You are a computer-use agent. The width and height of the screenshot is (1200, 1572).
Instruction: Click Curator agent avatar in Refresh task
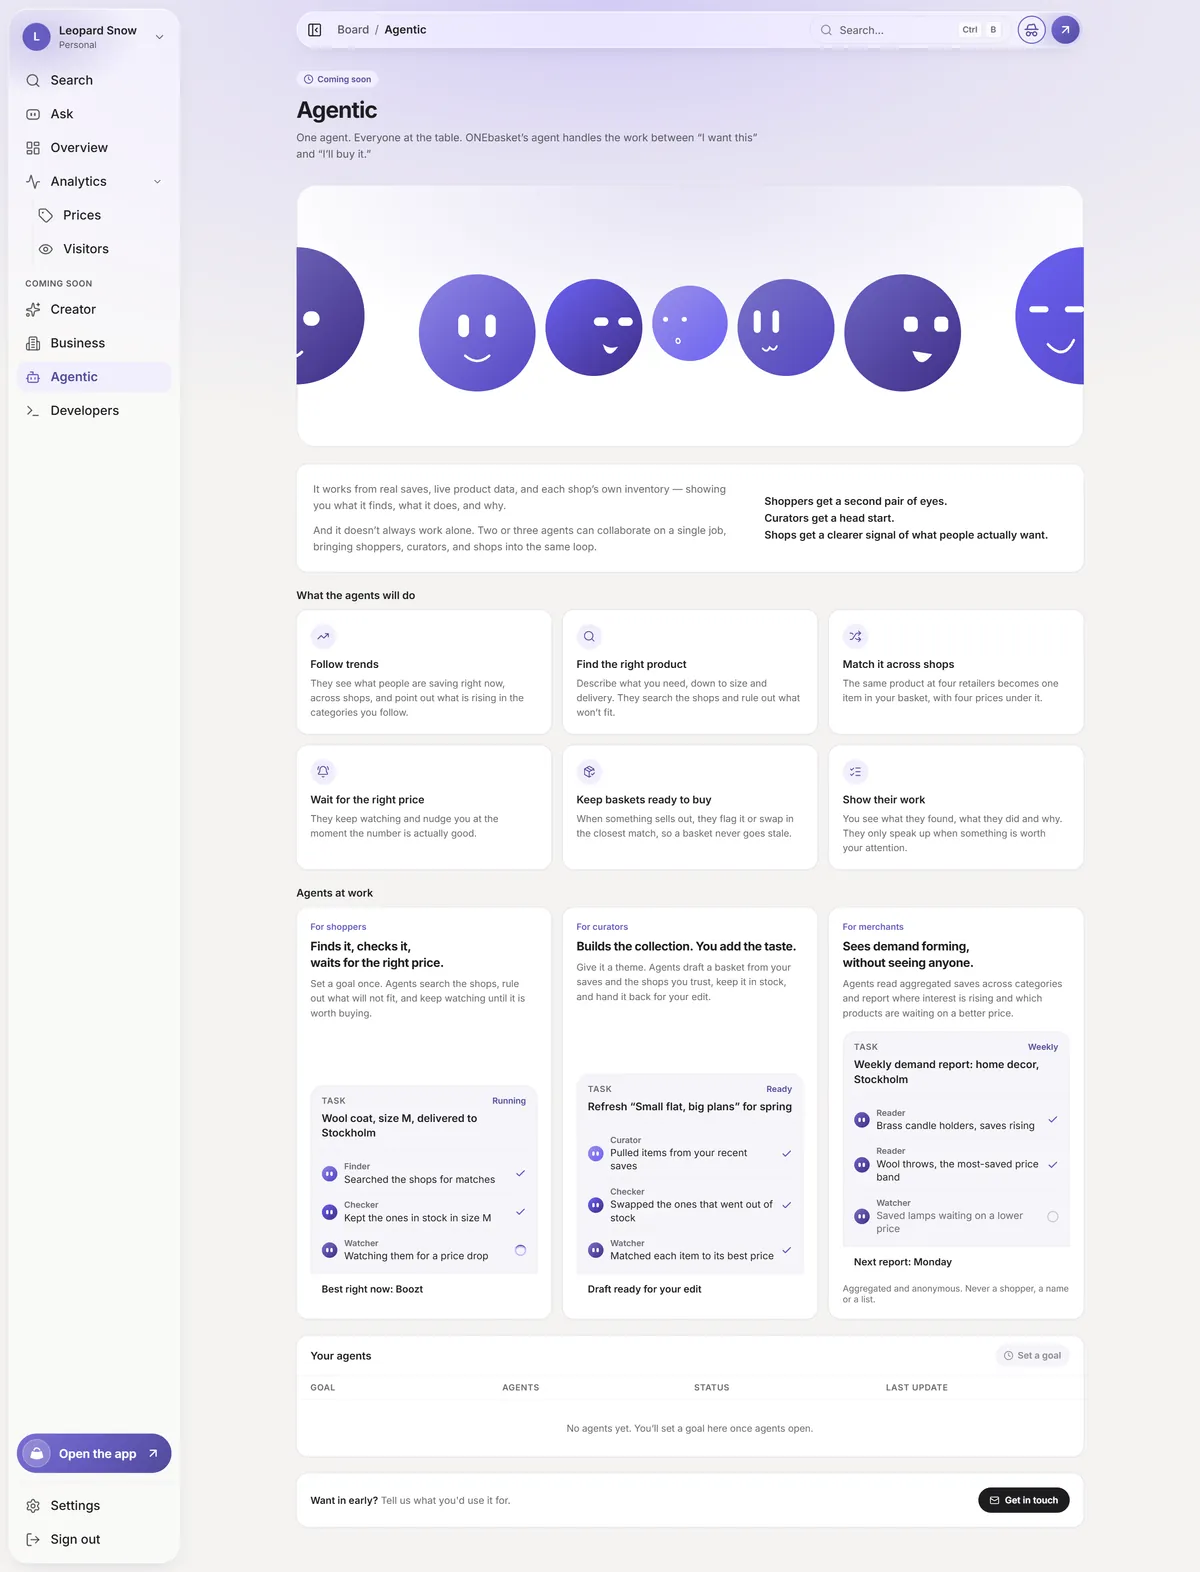(x=595, y=1153)
